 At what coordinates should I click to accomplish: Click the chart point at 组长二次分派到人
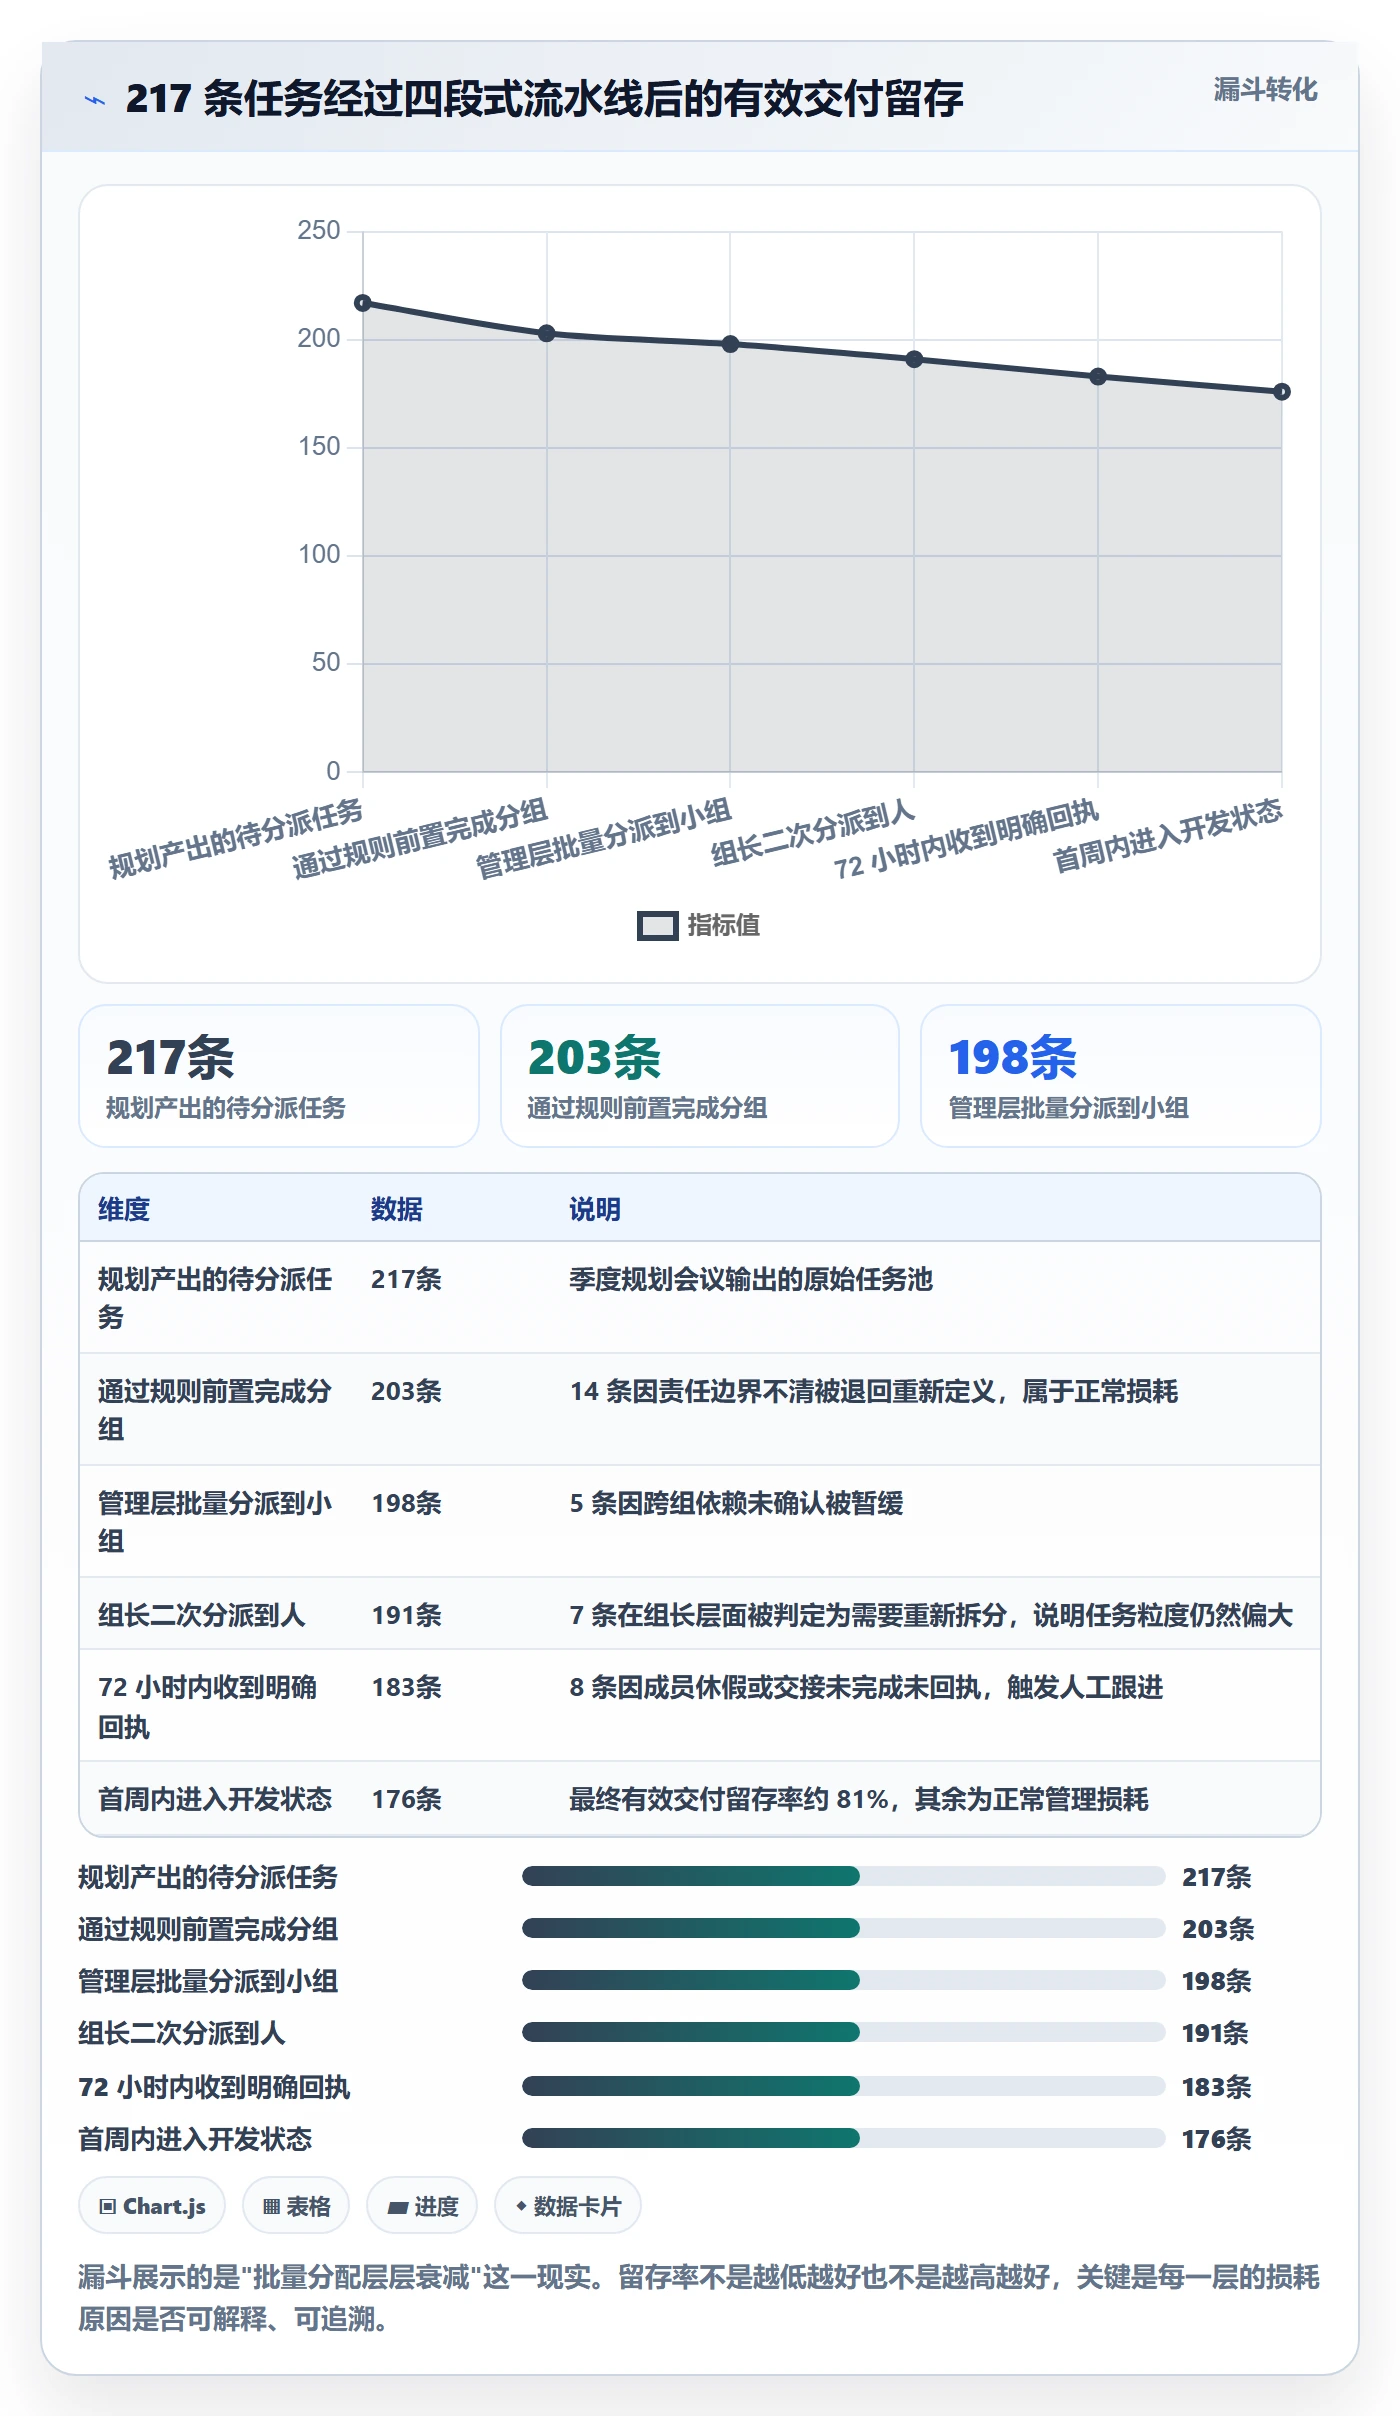tap(914, 359)
